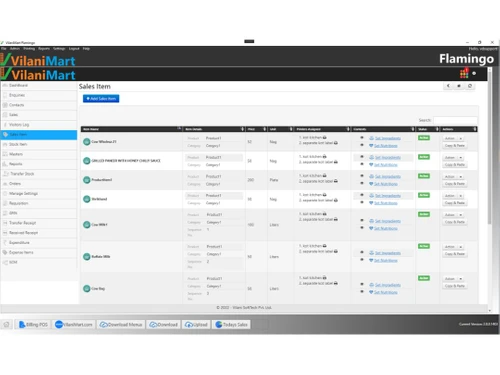Open the Admin menu in the menu bar
The image size is (500, 375).
pyautogui.click(x=15, y=49)
